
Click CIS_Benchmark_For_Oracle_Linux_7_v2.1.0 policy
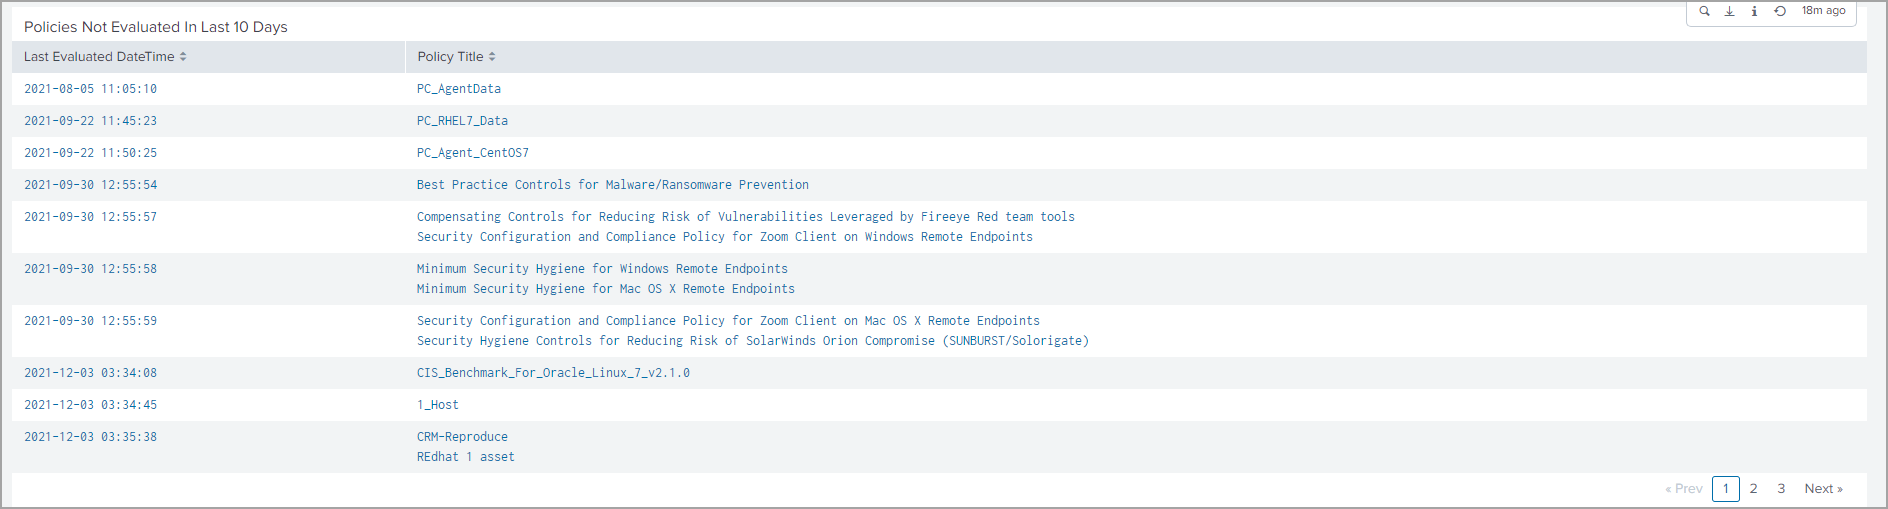click(x=553, y=373)
